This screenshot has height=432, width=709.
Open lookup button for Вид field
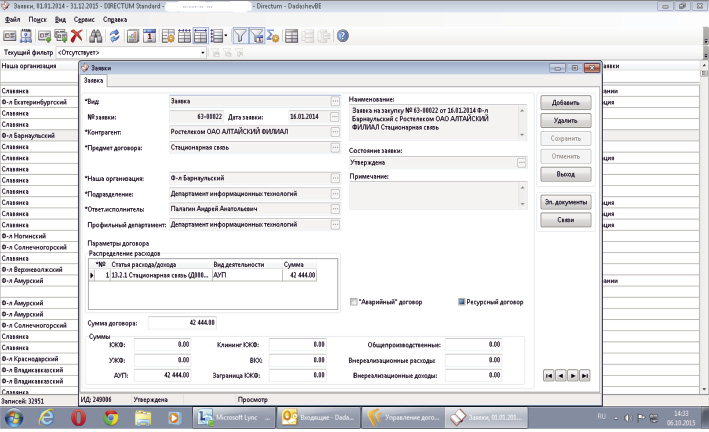[335, 101]
